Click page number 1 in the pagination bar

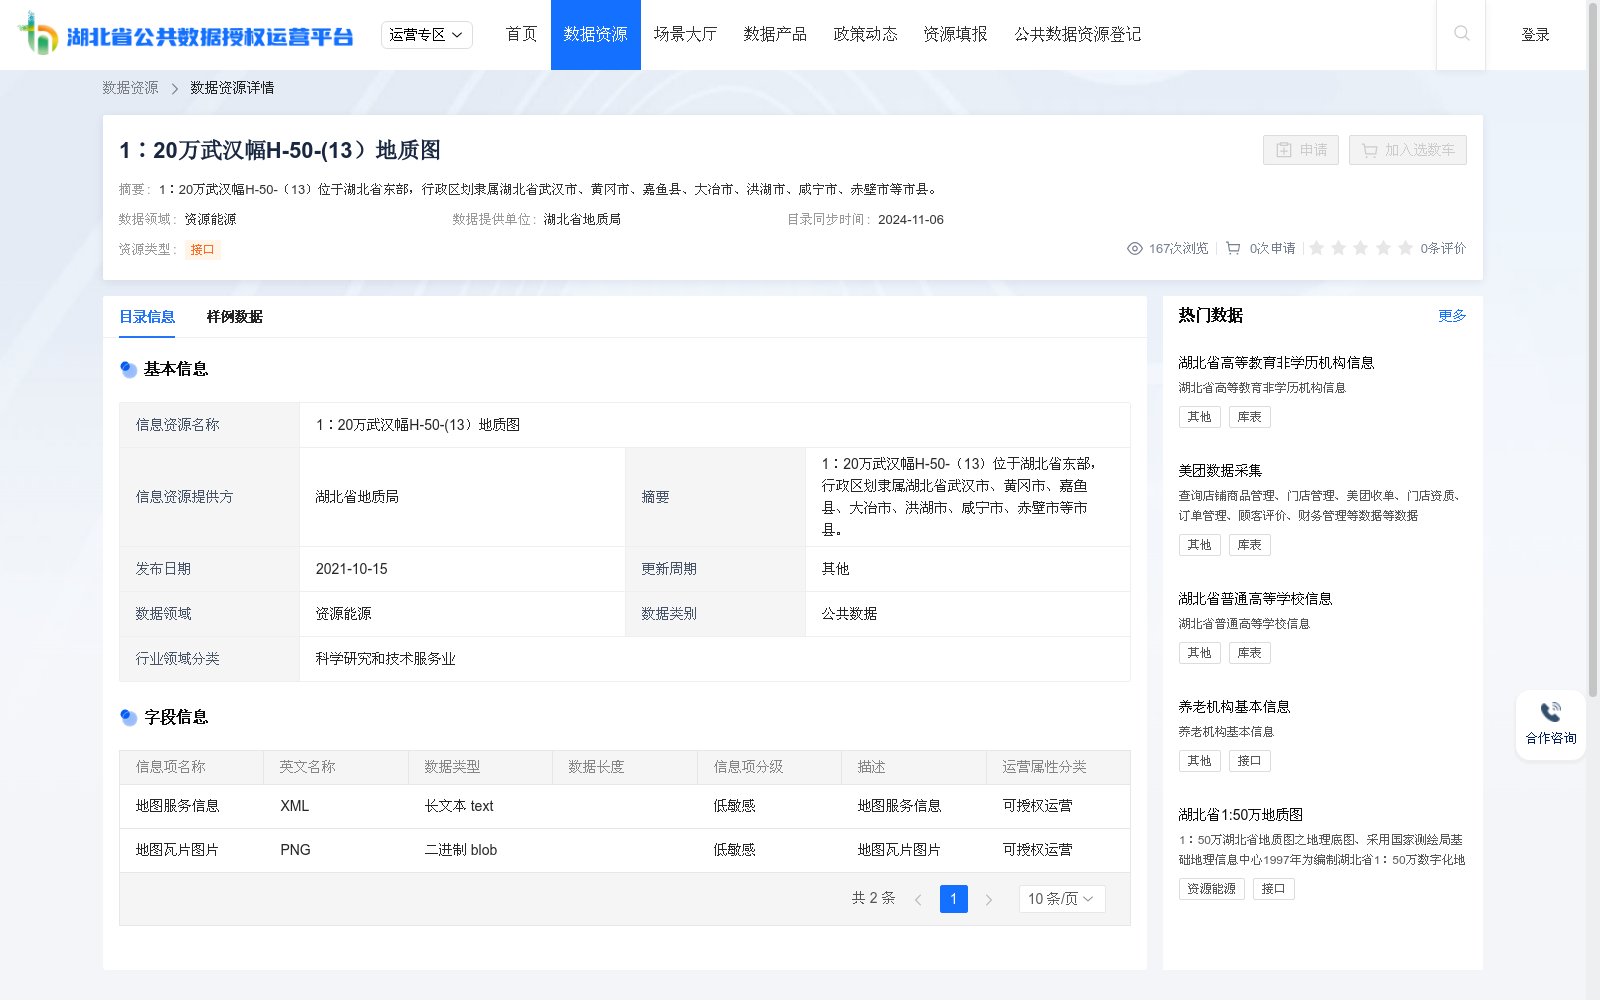[953, 899]
